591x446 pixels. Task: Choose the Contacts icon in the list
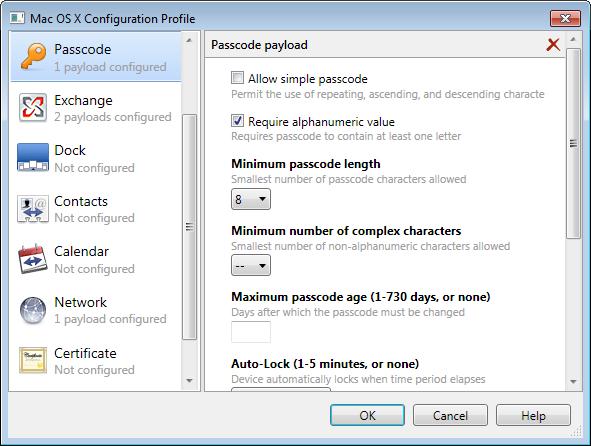point(33,208)
